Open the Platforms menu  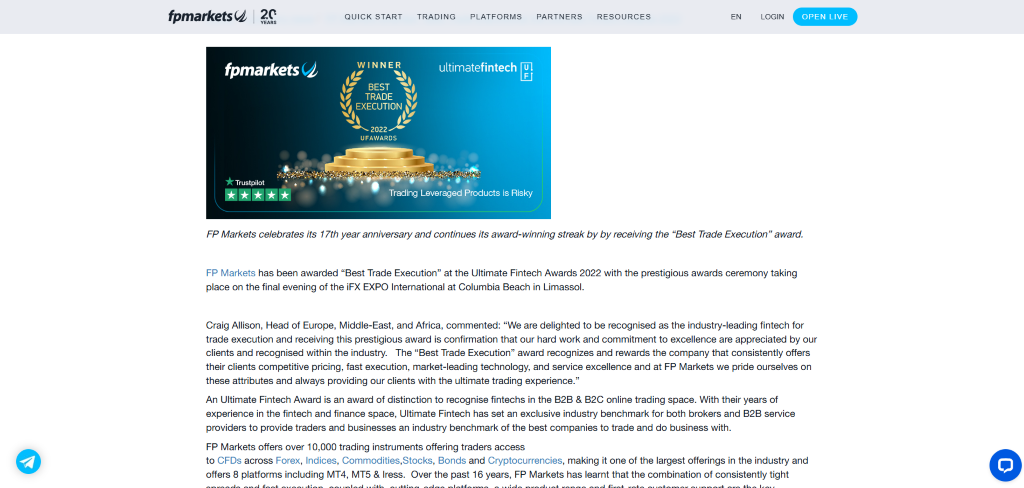496,17
